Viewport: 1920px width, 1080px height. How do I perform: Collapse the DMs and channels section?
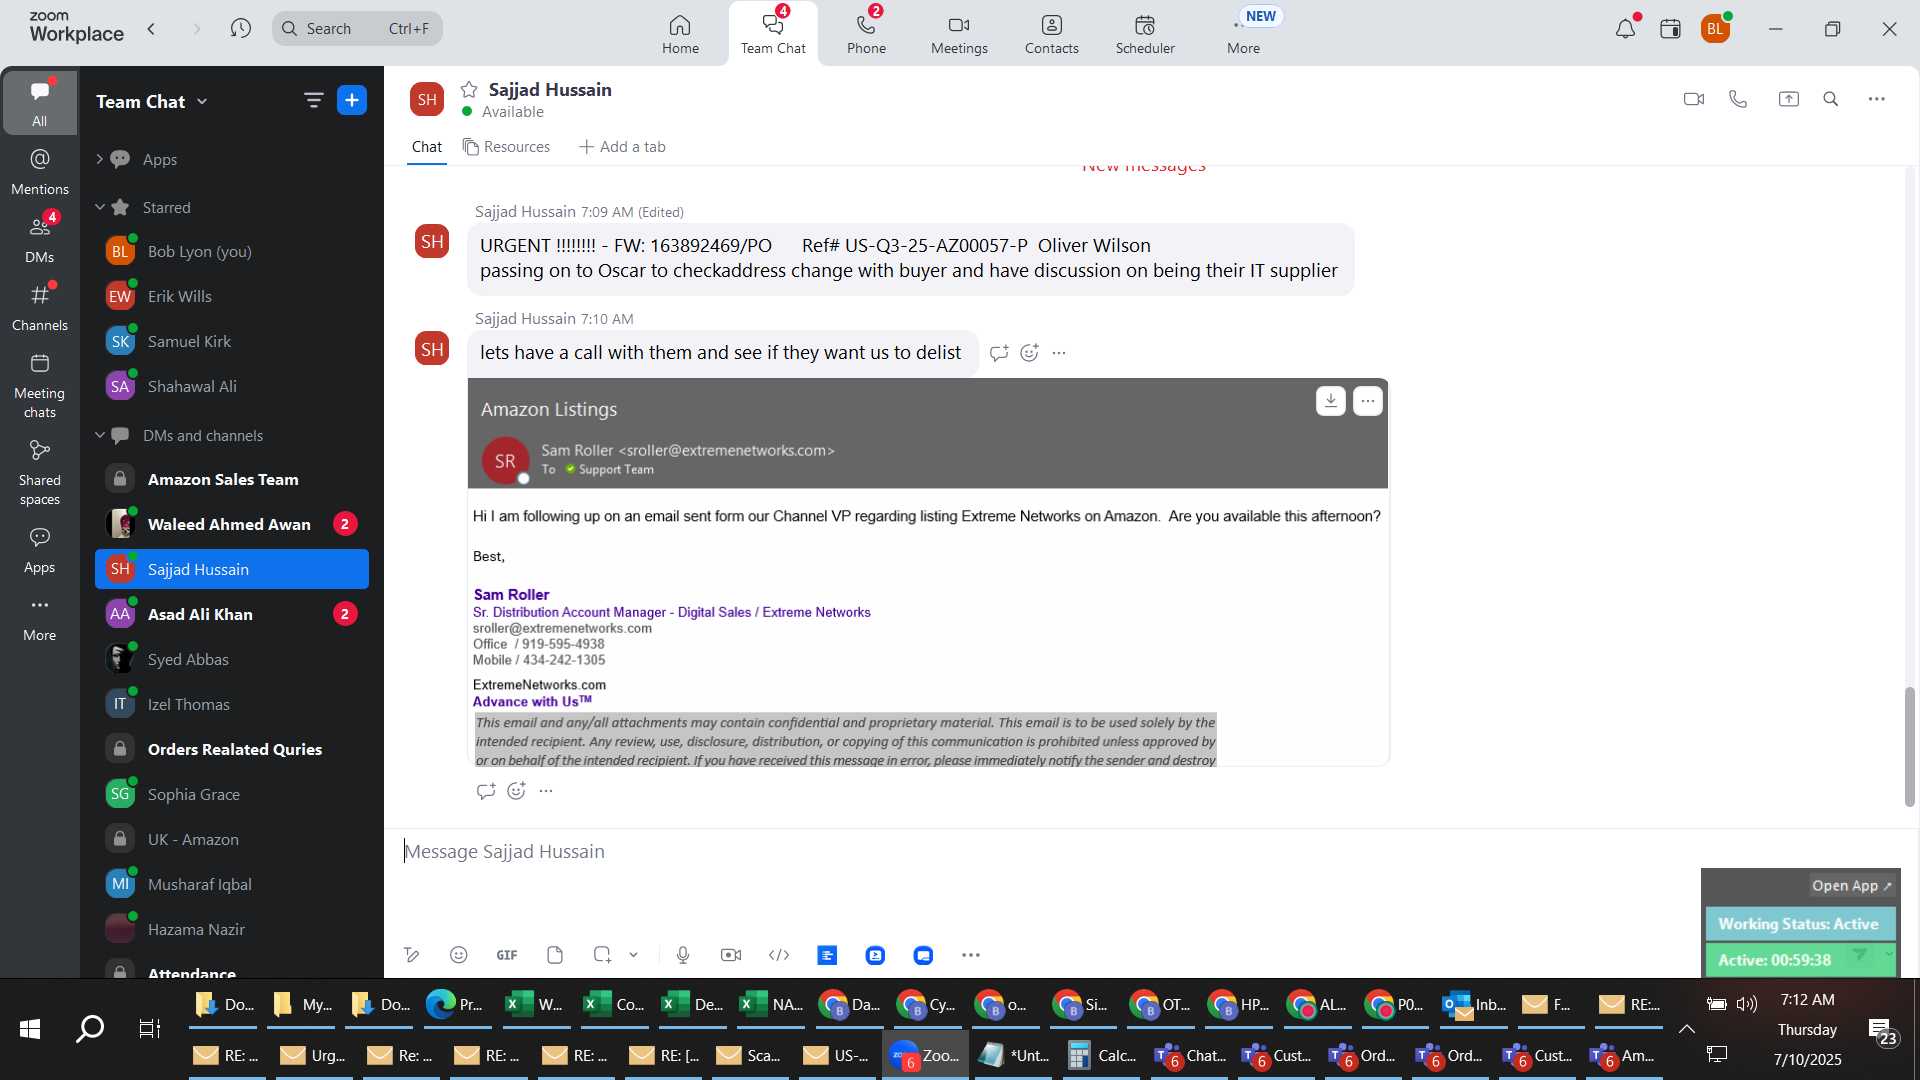[x=99, y=435]
